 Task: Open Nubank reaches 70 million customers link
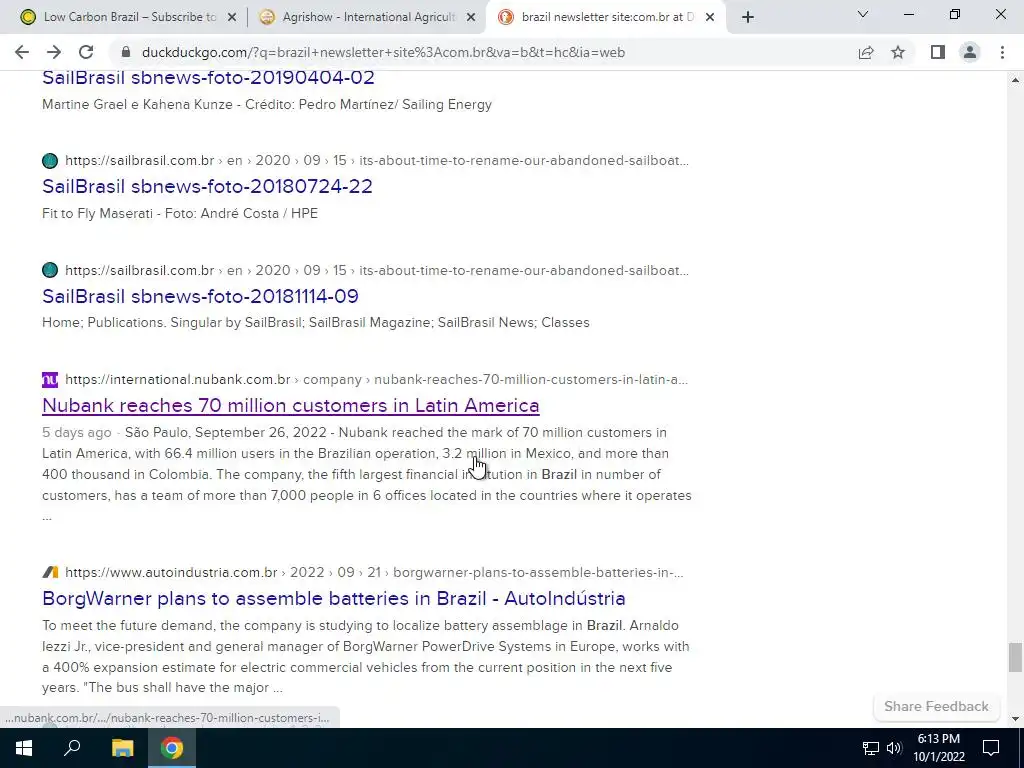(291, 406)
